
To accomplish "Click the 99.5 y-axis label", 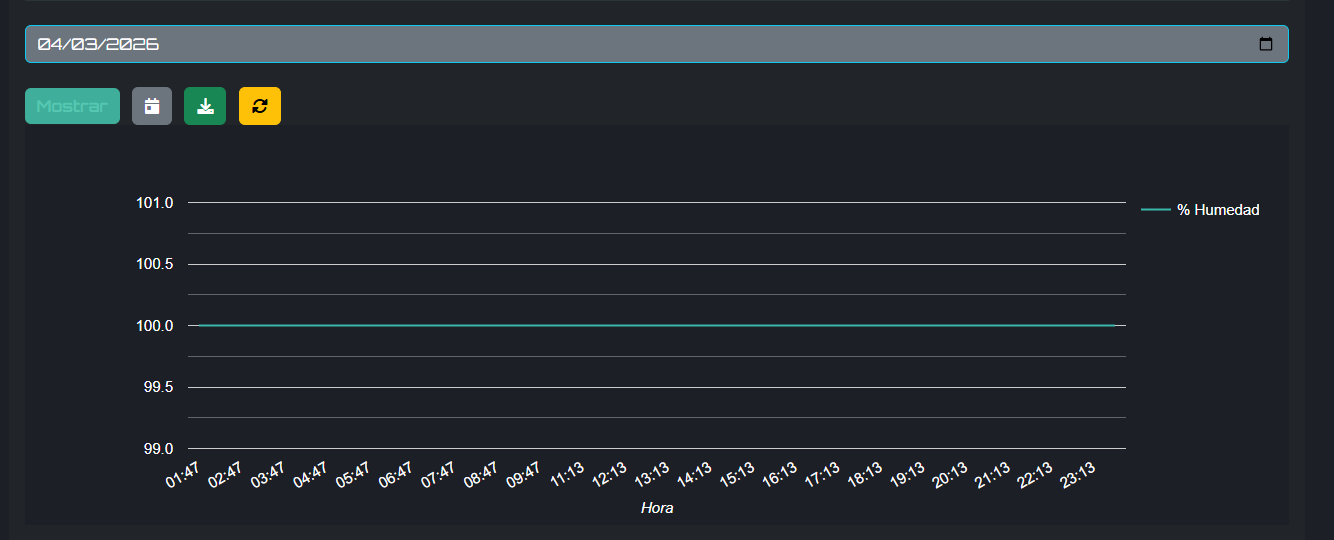I will coord(158,387).
